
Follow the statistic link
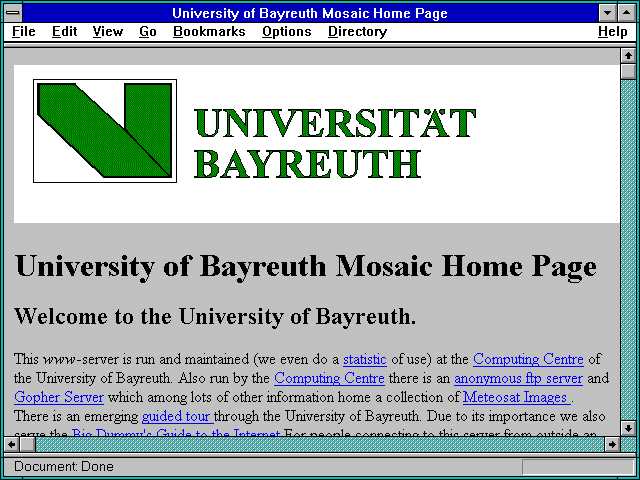click(364, 360)
